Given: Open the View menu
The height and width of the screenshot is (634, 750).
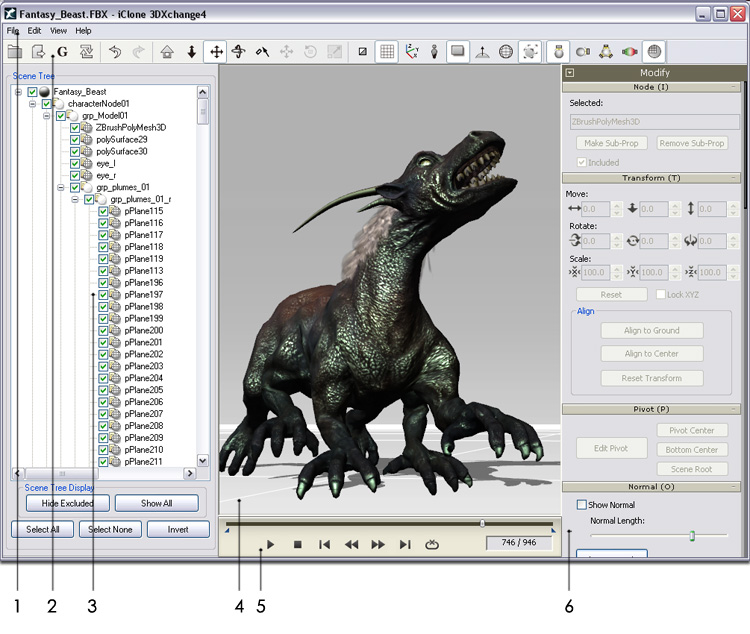Looking at the screenshot, I should (59, 31).
